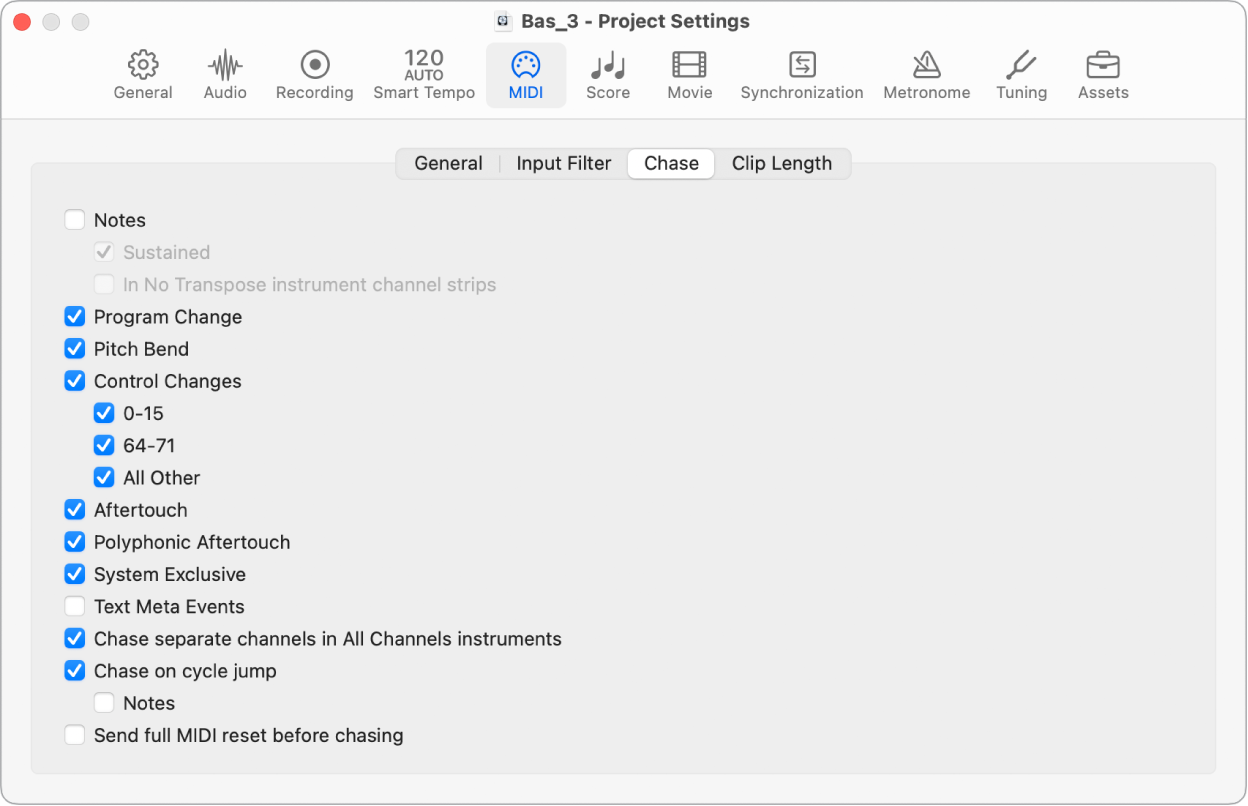
Task: Disable the Program Change checkbox
Action: (x=74, y=316)
